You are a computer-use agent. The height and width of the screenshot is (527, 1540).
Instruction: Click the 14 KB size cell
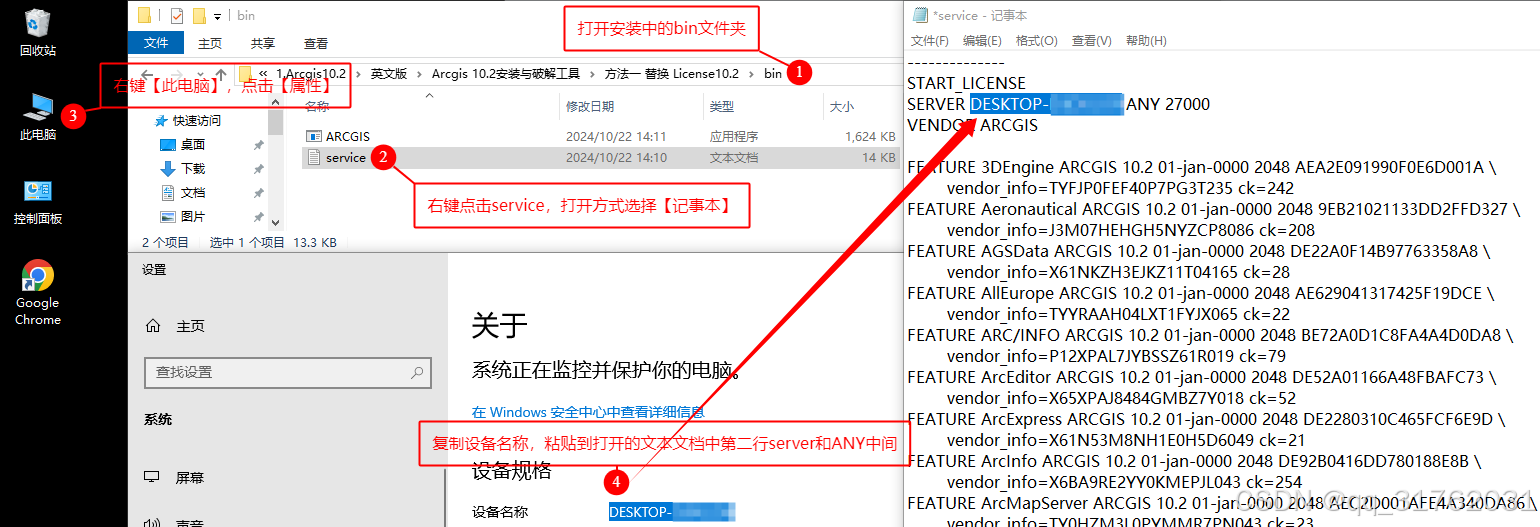coord(878,157)
